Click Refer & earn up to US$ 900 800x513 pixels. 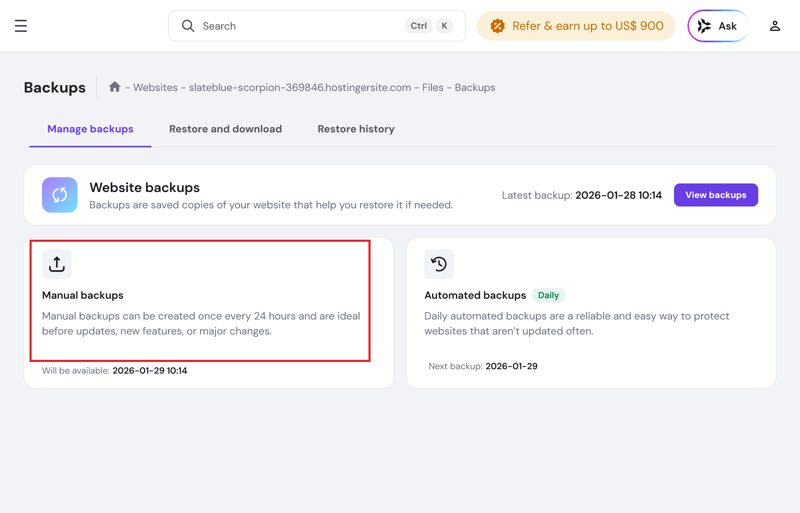point(587,26)
